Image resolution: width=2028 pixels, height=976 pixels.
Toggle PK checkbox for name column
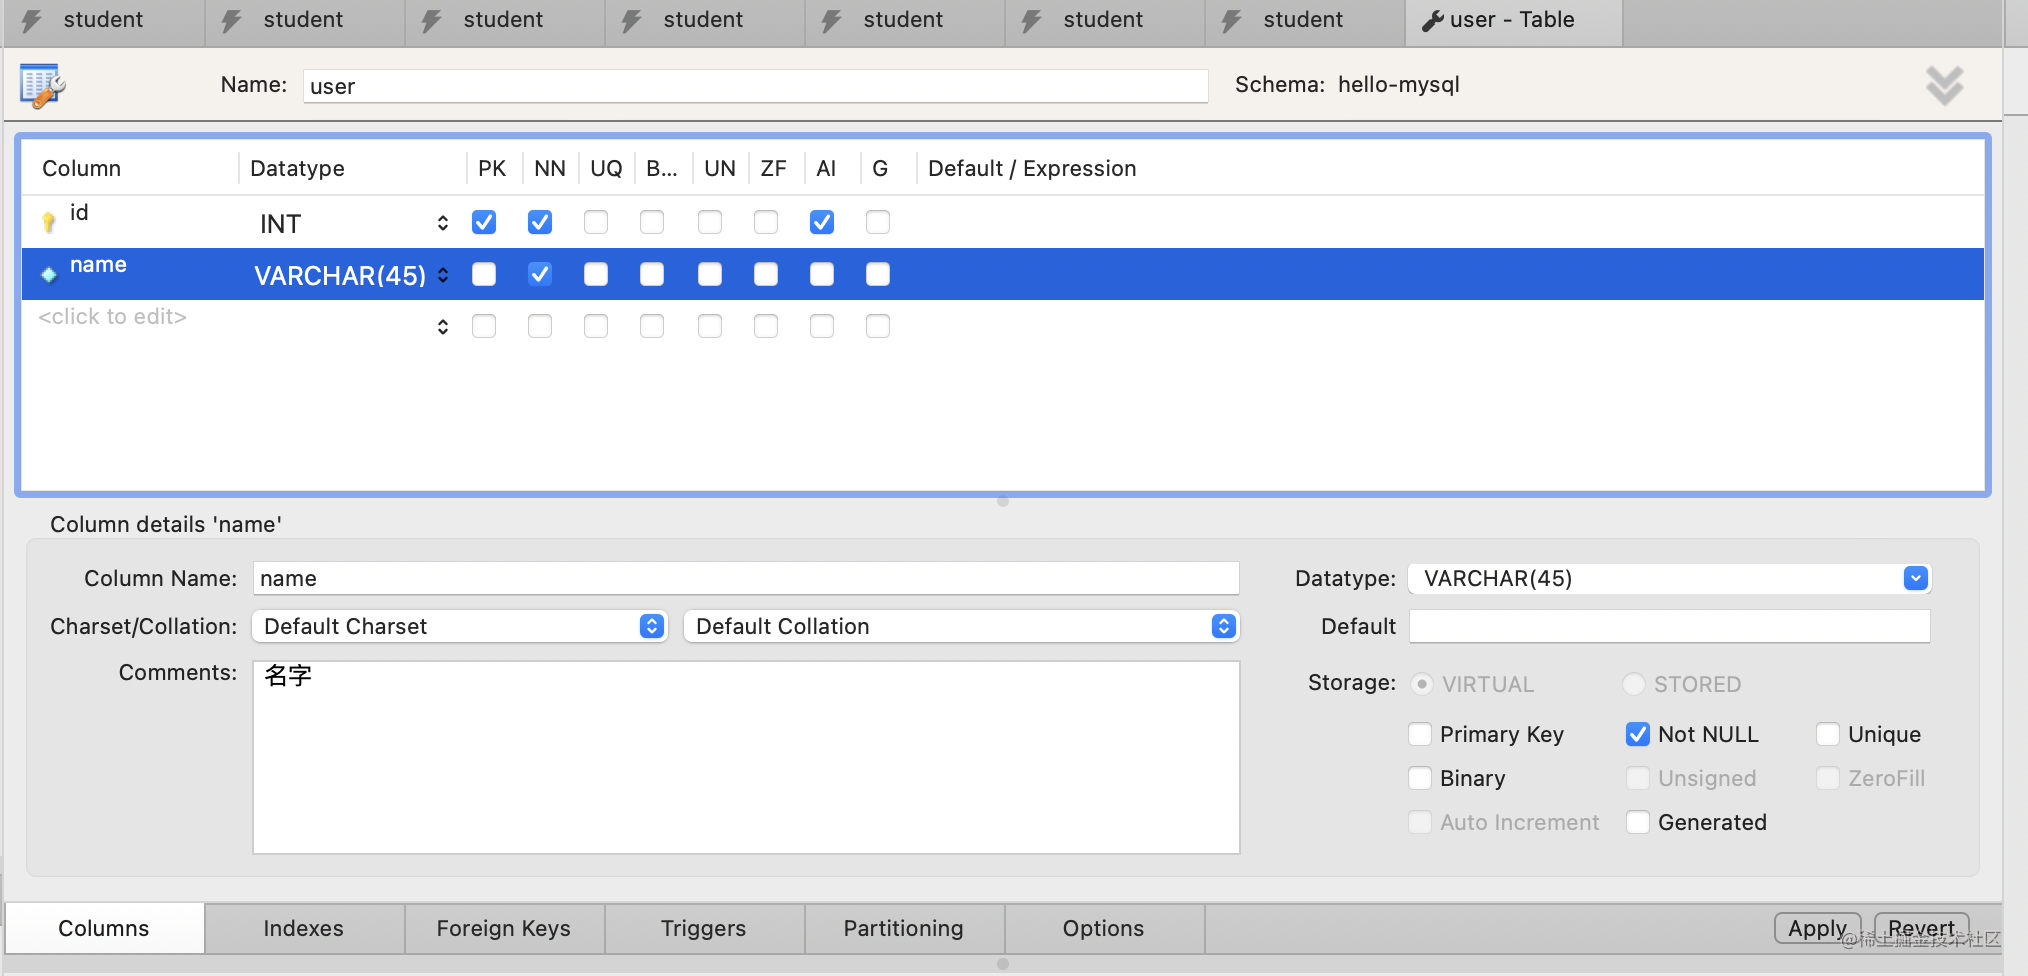484,274
